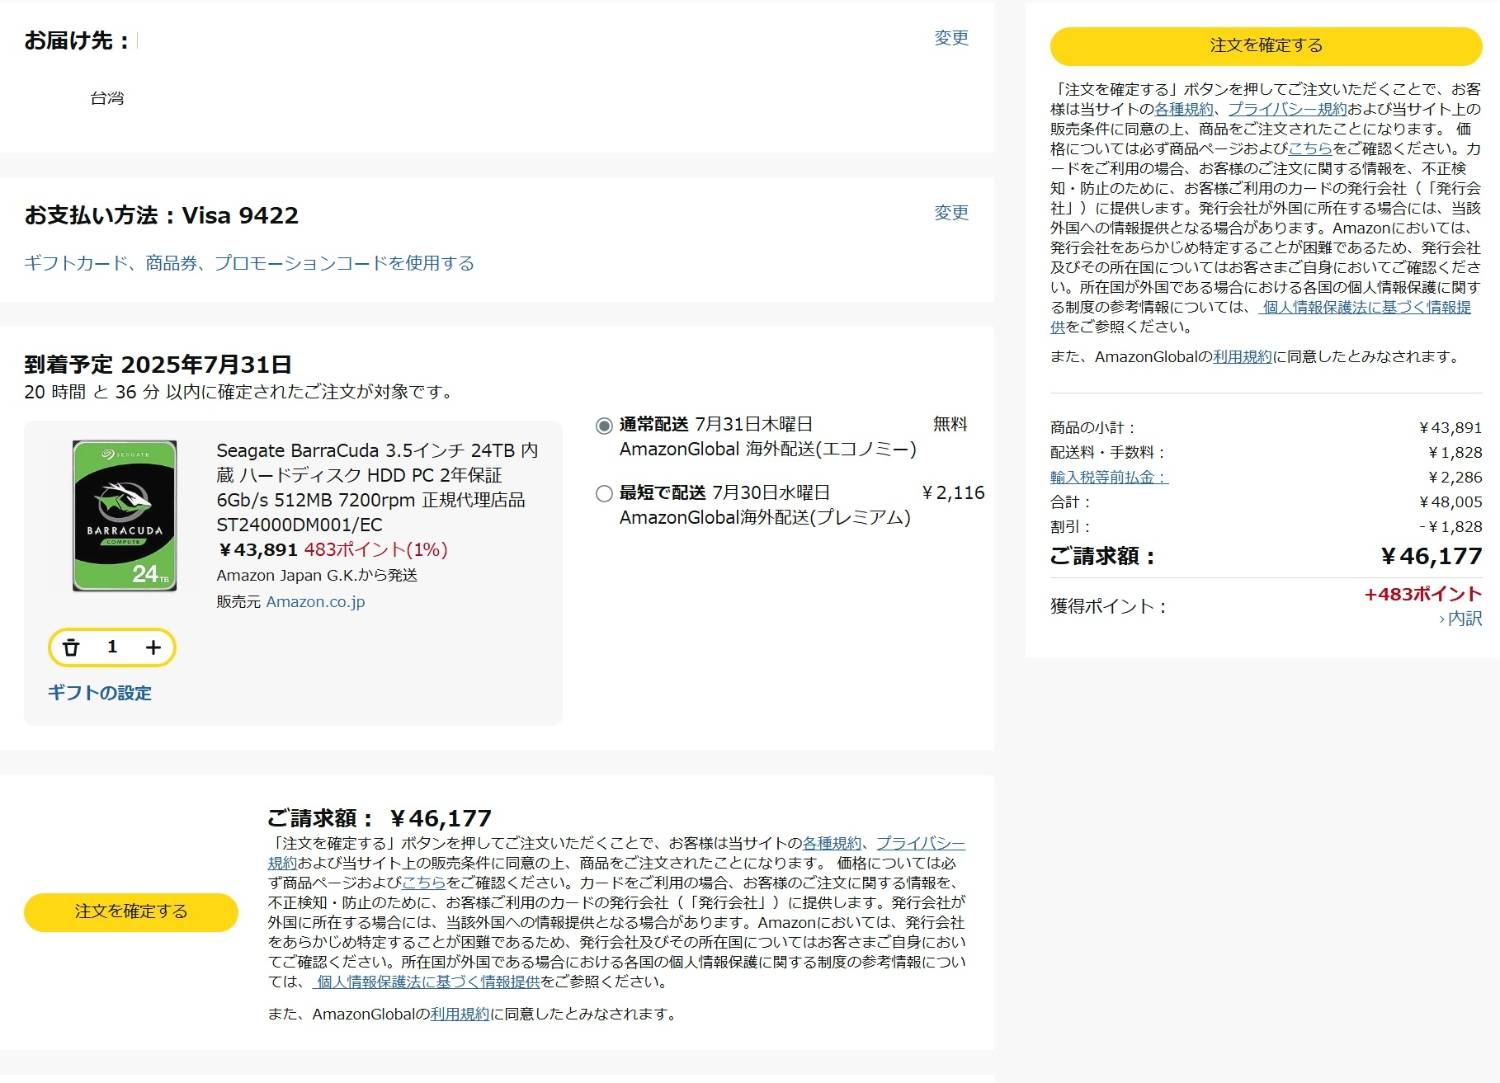Click the bottom-left 注文を確定する button
The width and height of the screenshot is (1500, 1083).
pyautogui.click(x=131, y=911)
